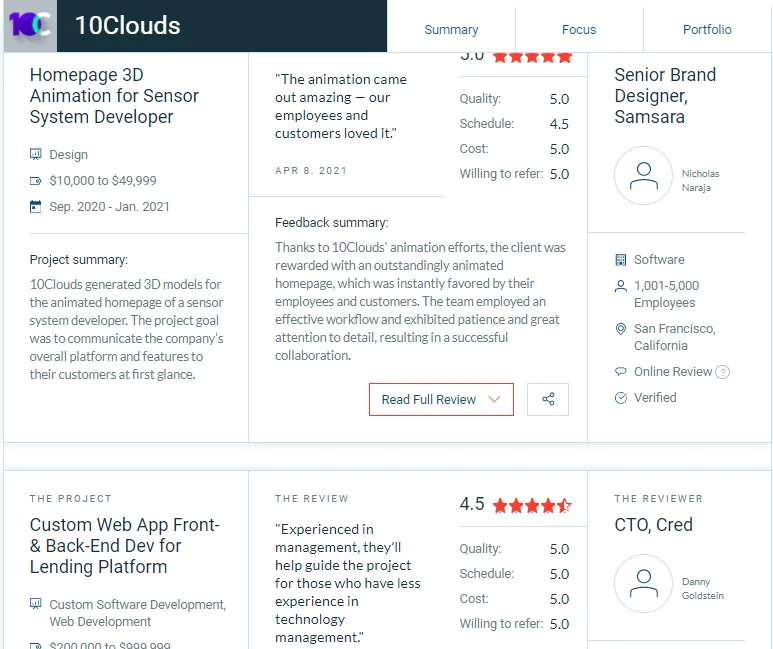Screen dimensions: 773x649
Task: Click the San Francisco location pin icon
Action: (x=621, y=329)
